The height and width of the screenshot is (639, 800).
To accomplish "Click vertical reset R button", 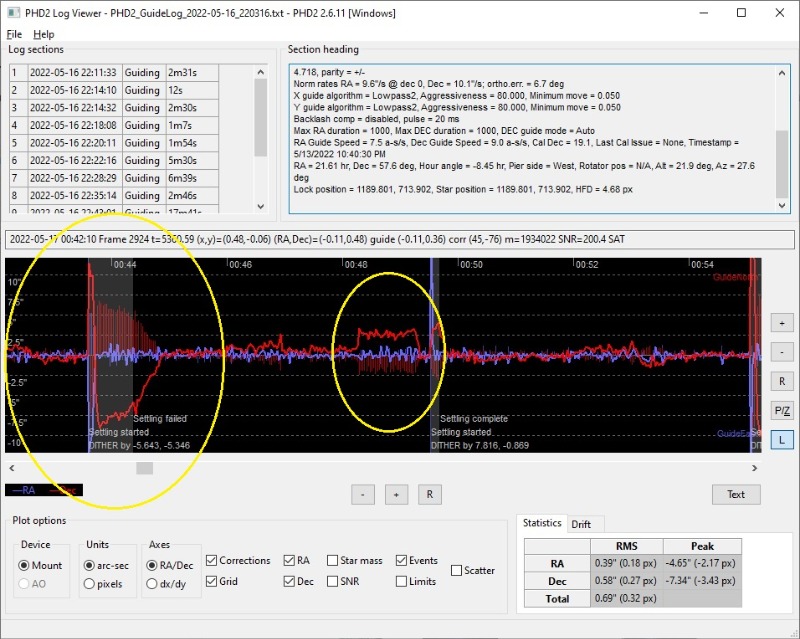I will click(782, 381).
